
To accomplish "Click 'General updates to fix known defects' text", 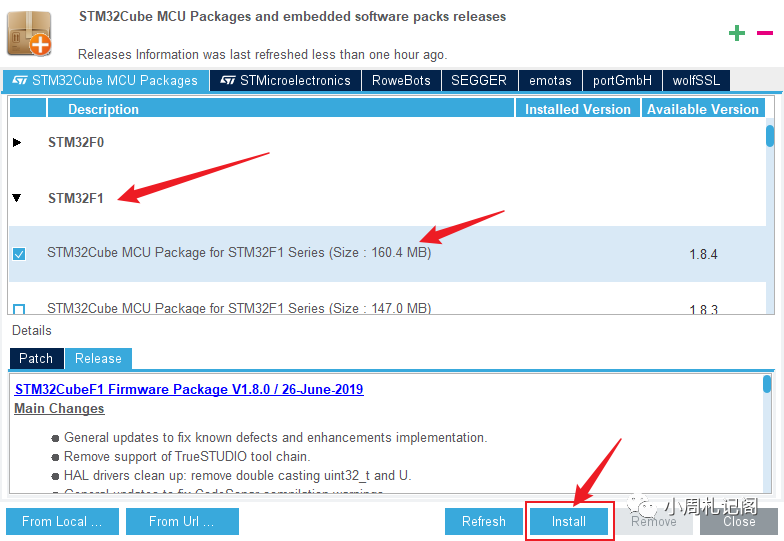I will (276, 438).
